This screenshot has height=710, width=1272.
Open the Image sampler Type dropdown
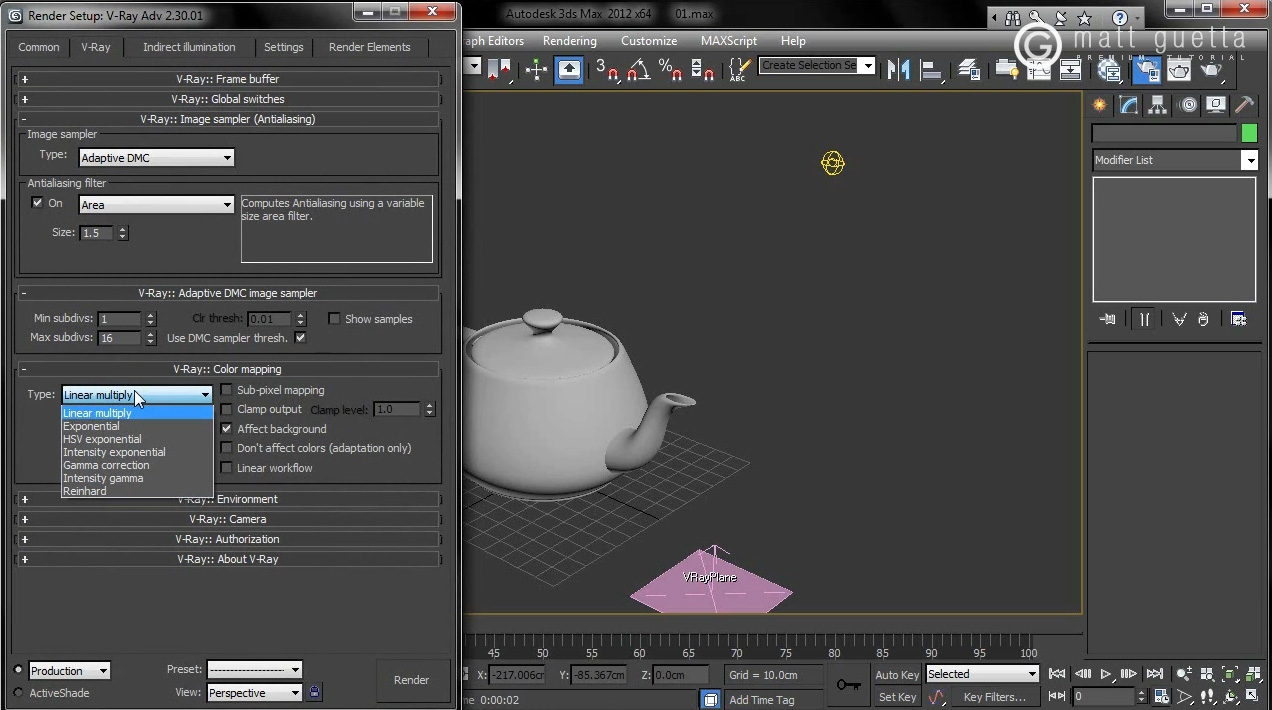coord(156,158)
